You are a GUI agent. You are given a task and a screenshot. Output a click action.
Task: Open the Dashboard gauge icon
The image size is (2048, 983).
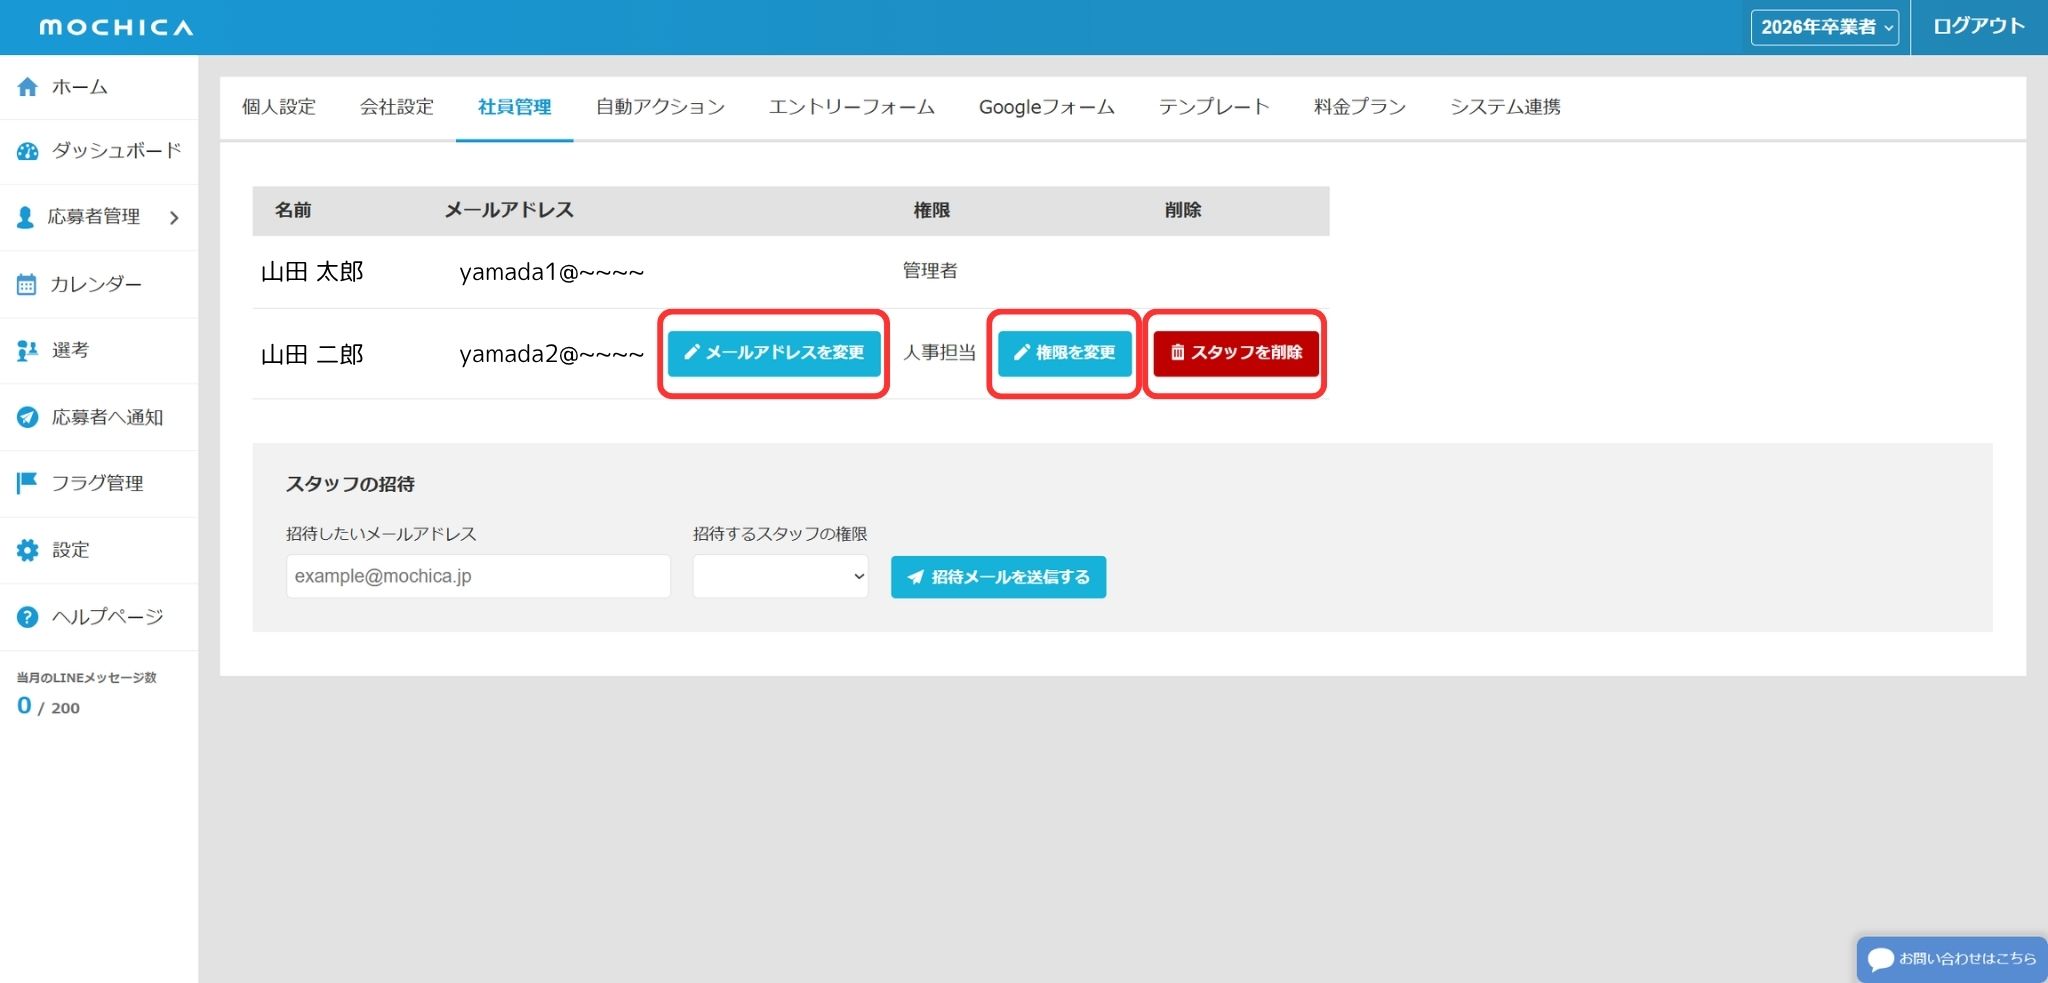(28, 151)
